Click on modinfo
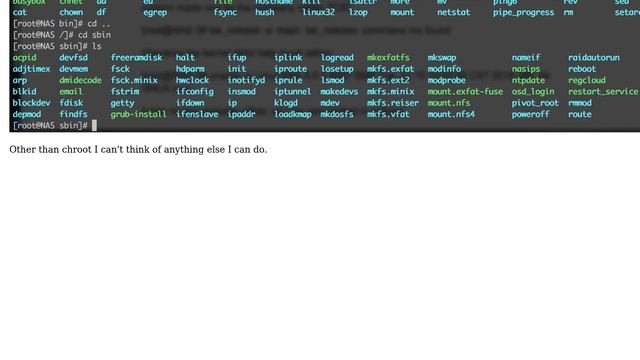The image size is (640, 360). pos(444,69)
